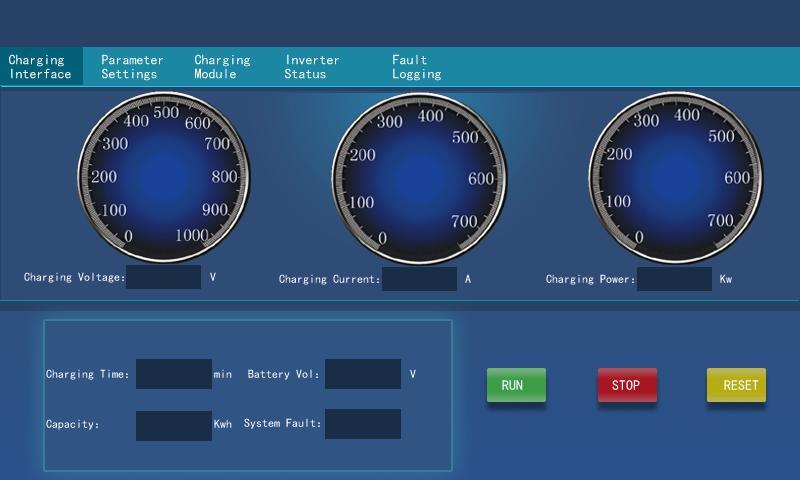Hit the yellow RESET button
Image resolution: width=800 pixels, height=480 pixels.
[x=736, y=385]
